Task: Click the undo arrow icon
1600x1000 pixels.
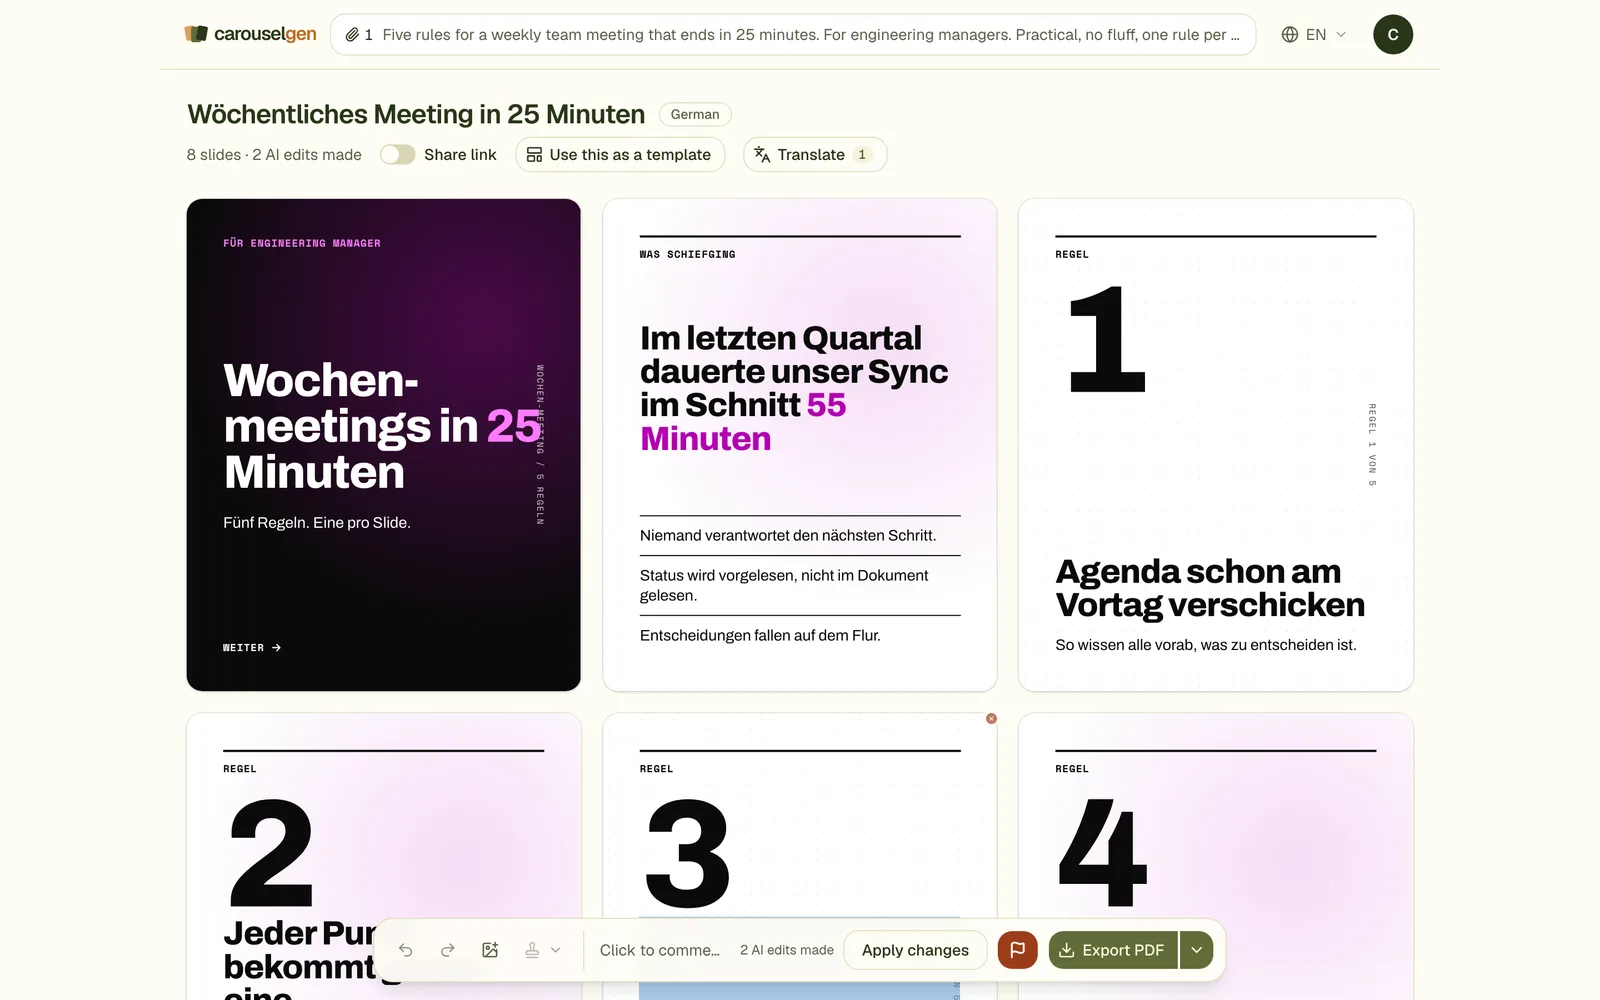Action: 405,950
